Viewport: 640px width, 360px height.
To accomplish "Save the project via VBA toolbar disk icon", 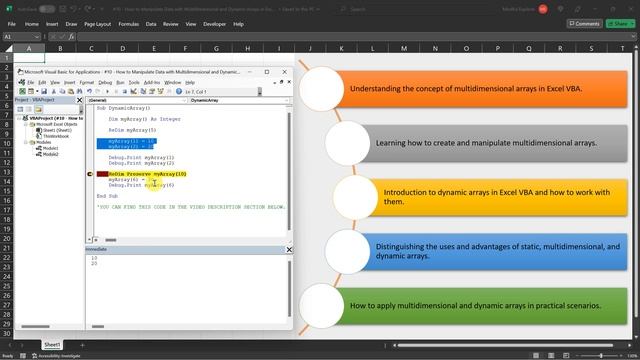I will click(x=44, y=91).
